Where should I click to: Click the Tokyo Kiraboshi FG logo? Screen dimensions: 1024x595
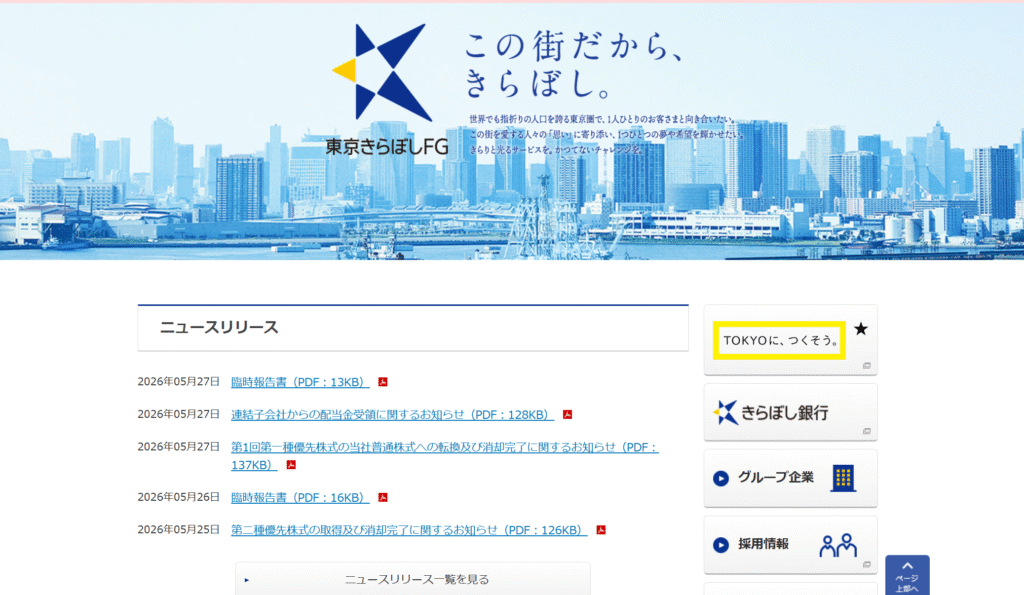point(387,90)
